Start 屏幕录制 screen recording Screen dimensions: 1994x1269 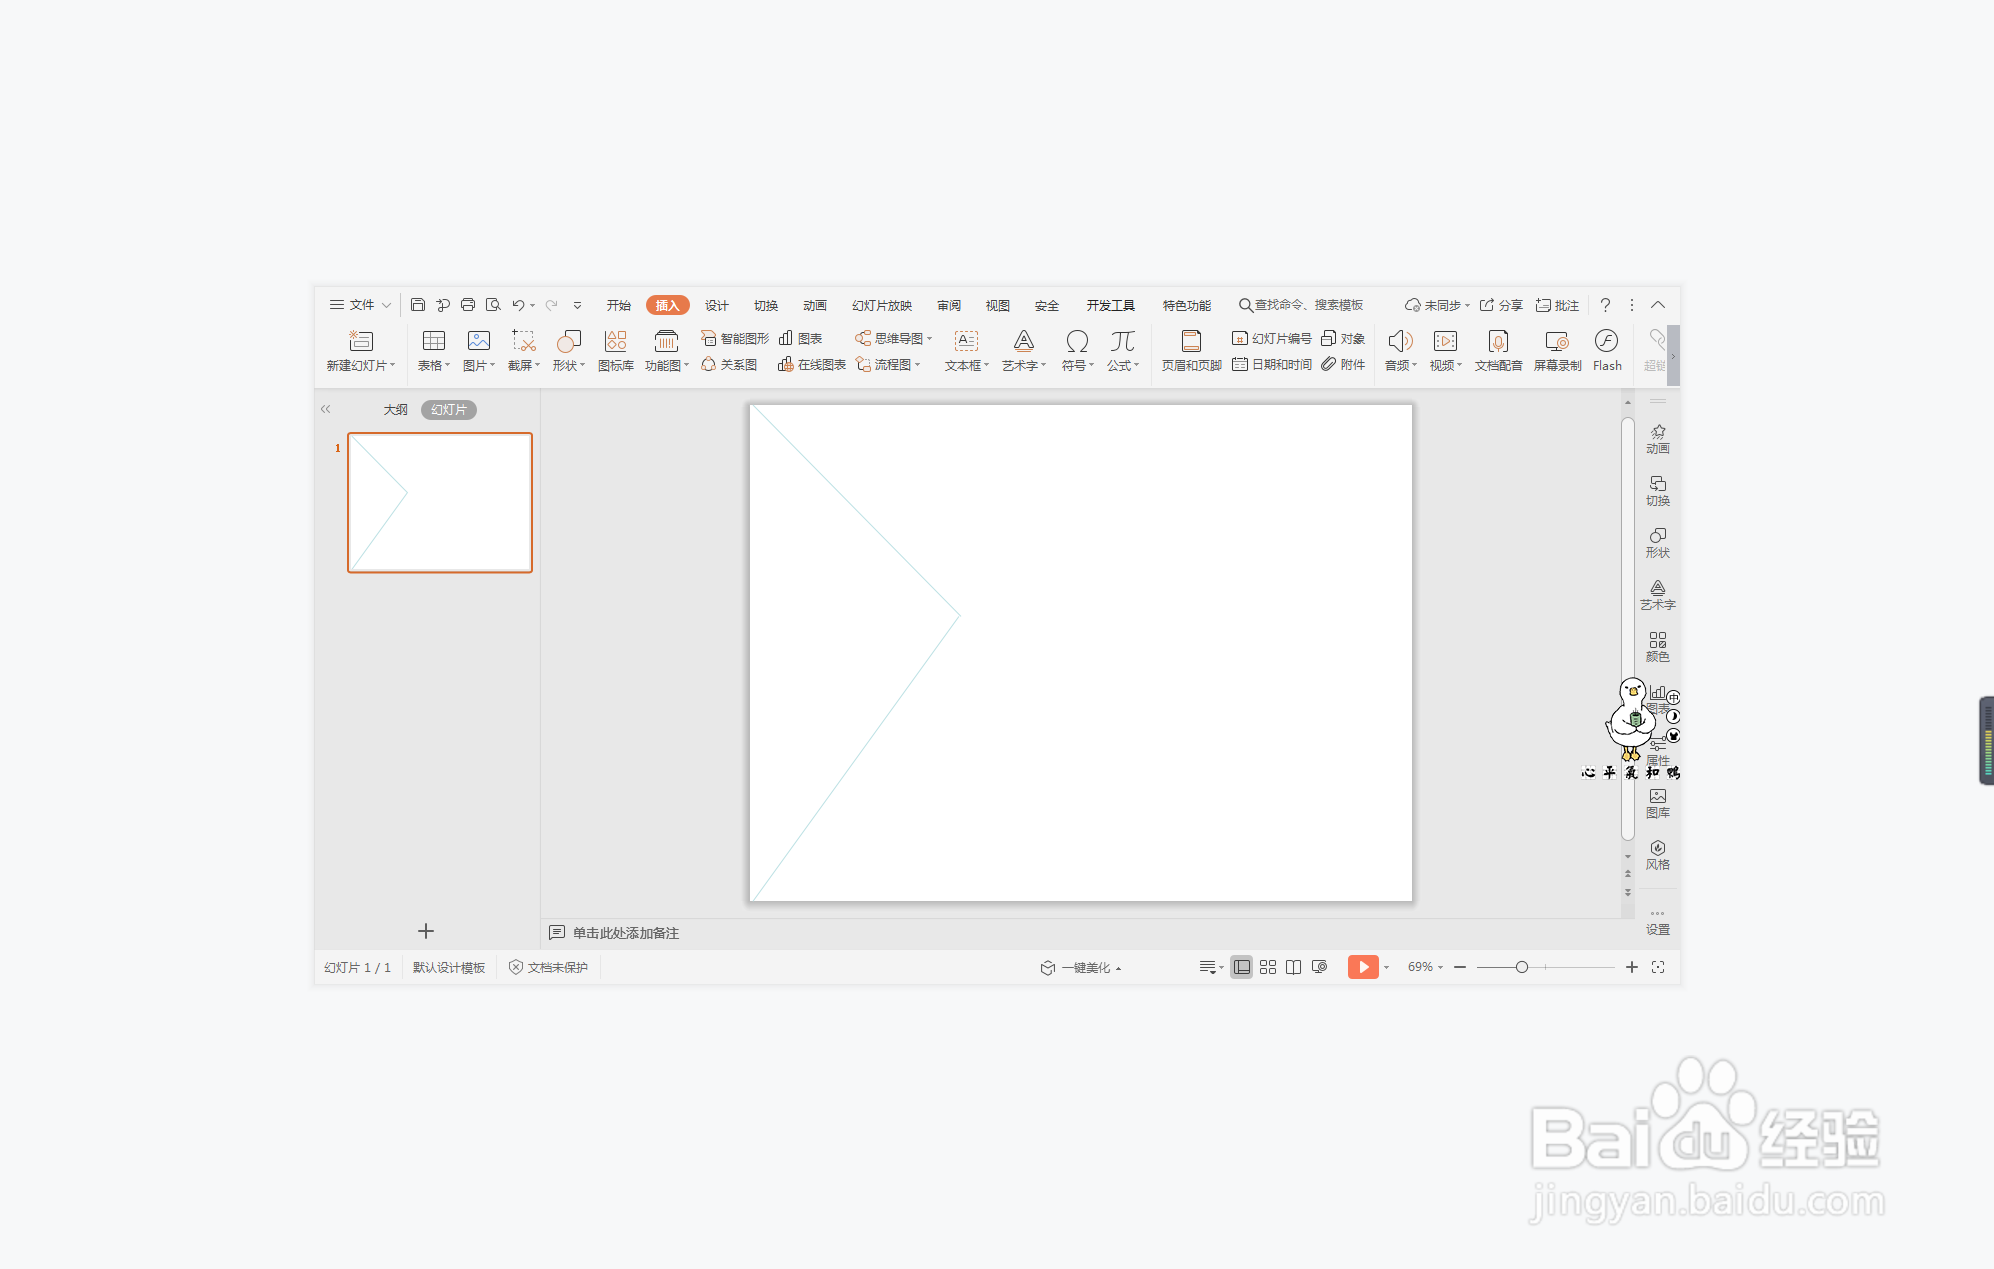coord(1556,341)
